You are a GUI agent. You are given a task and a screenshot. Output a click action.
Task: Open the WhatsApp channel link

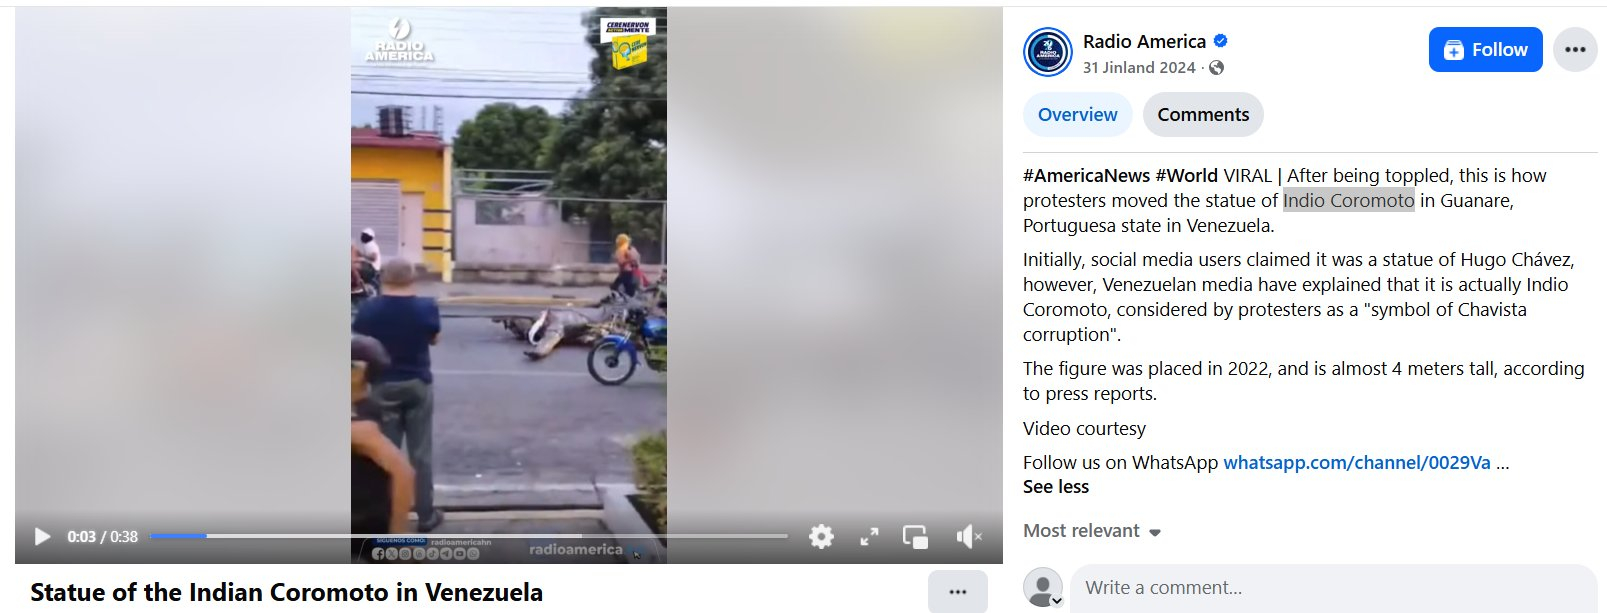pos(1357,463)
